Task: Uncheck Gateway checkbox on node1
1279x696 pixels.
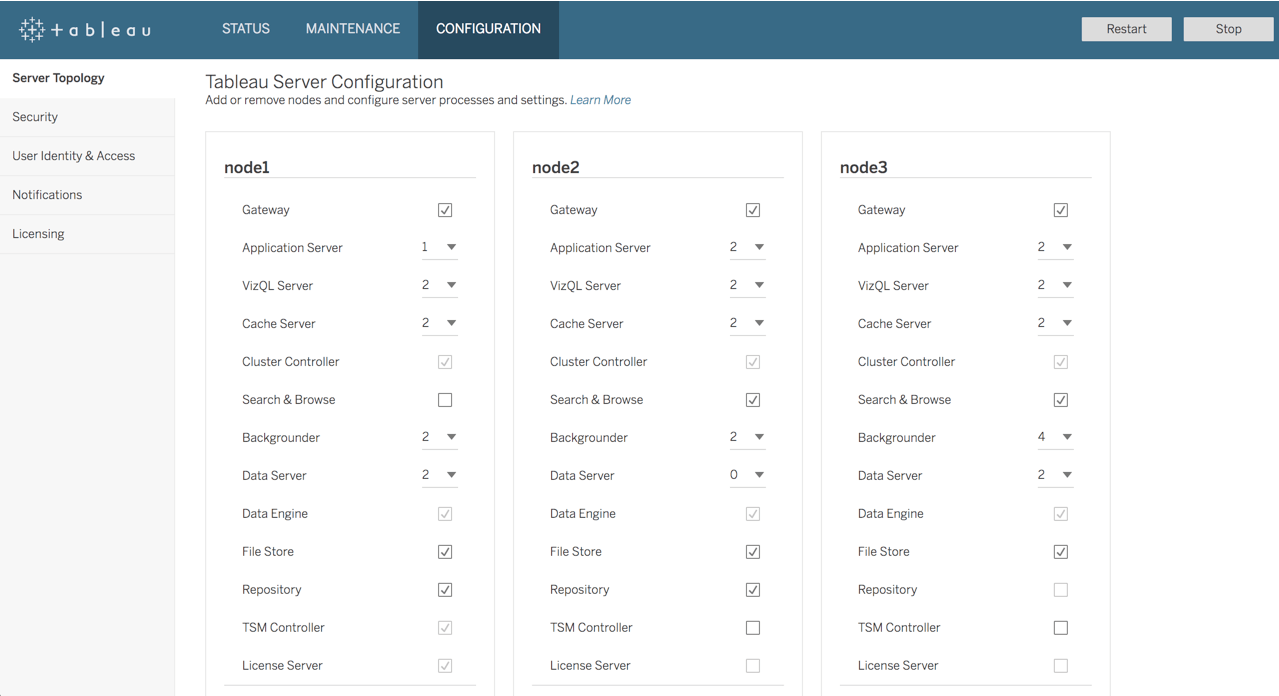Action: (x=445, y=210)
